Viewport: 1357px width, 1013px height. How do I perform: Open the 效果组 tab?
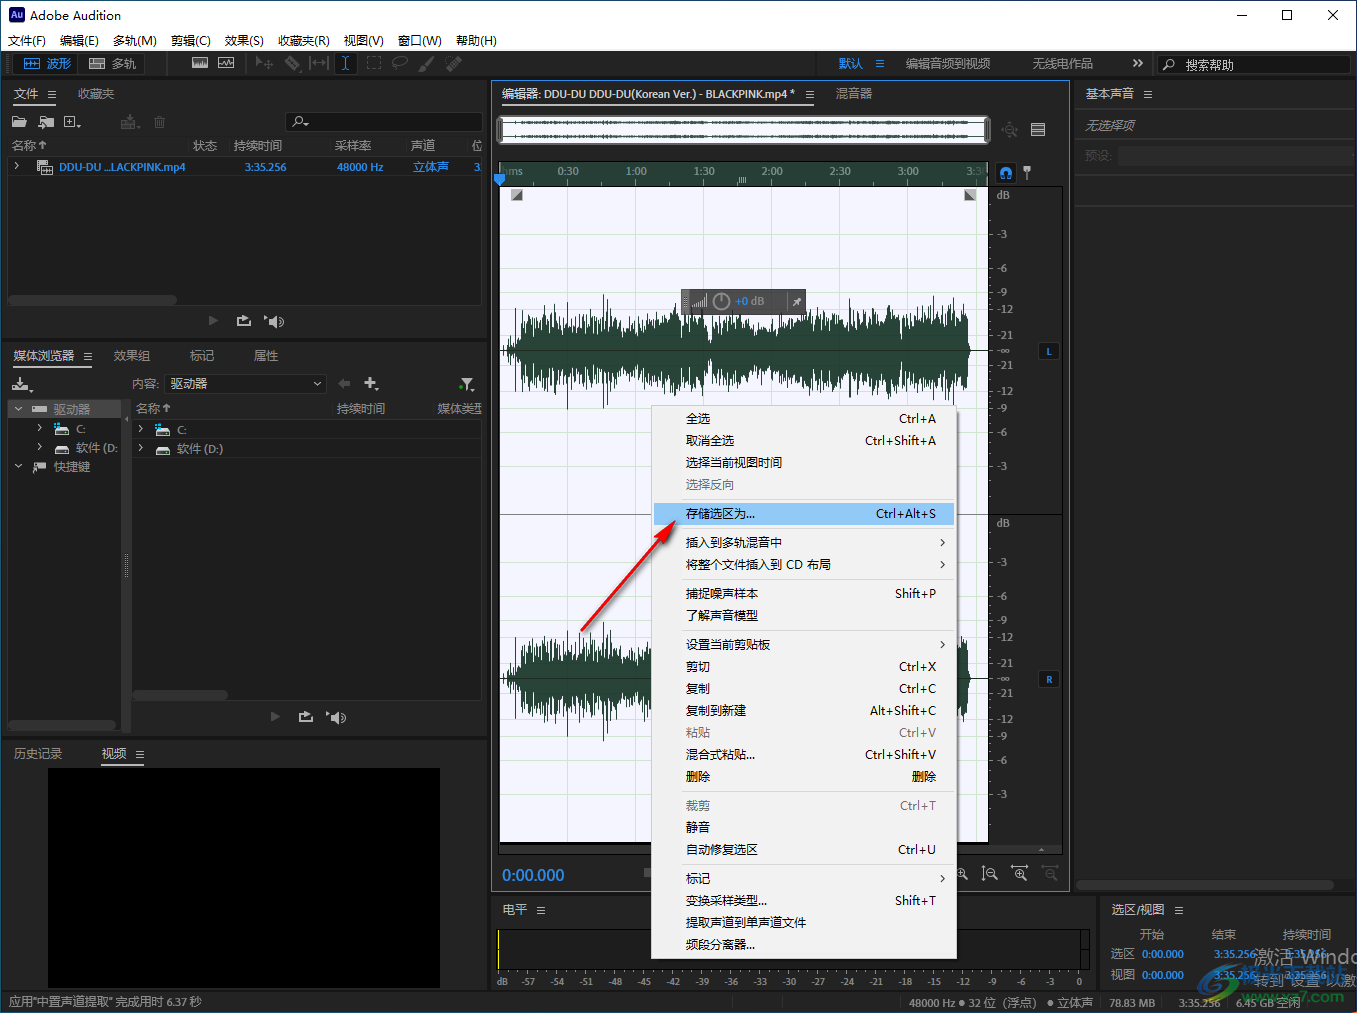[132, 356]
